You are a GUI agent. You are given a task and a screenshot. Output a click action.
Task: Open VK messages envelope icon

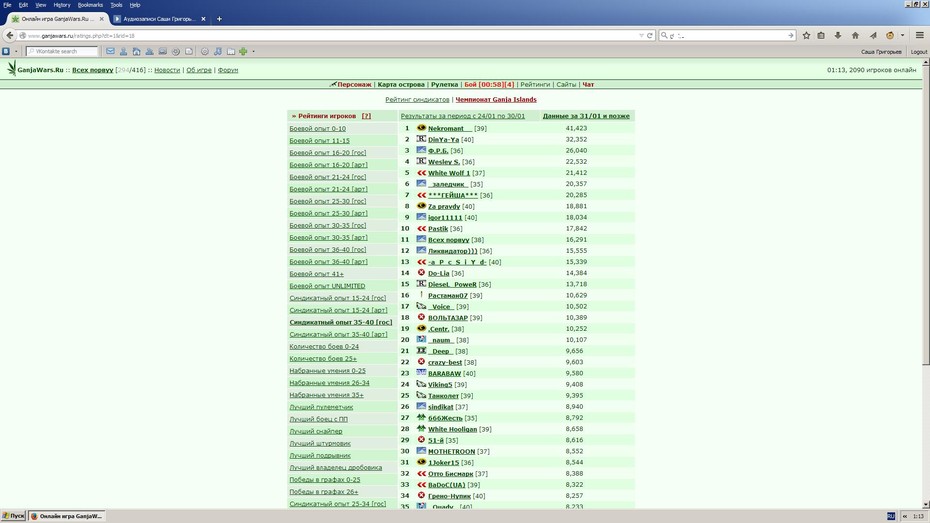(110, 52)
